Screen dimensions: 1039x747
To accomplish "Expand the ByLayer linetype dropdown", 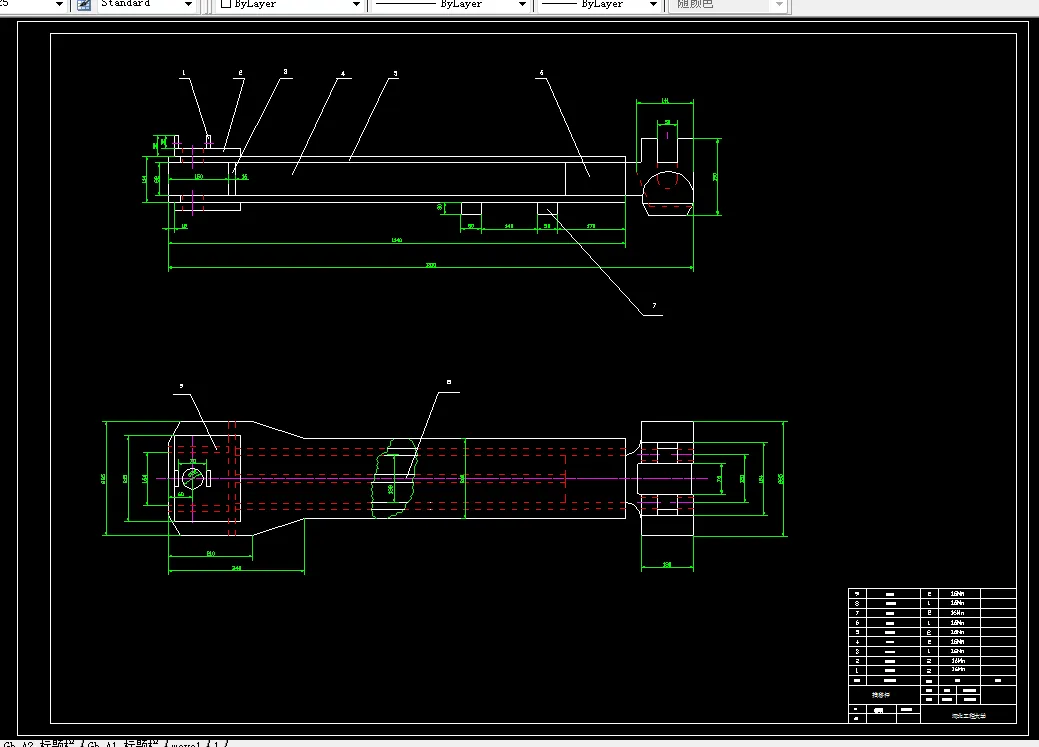I will point(522,5).
